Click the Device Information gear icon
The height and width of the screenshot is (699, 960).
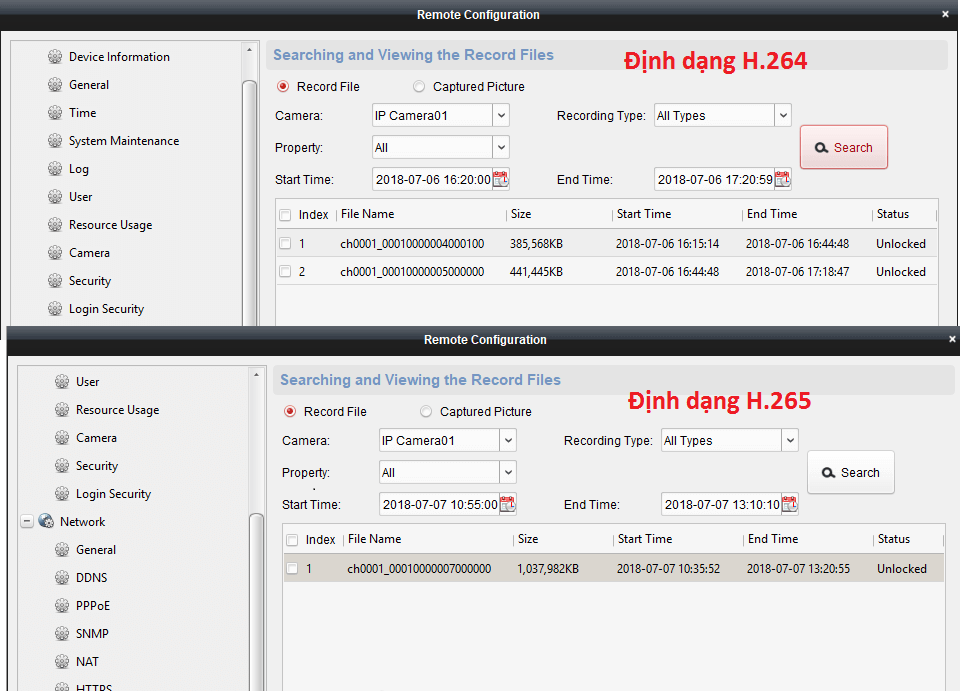pos(55,57)
